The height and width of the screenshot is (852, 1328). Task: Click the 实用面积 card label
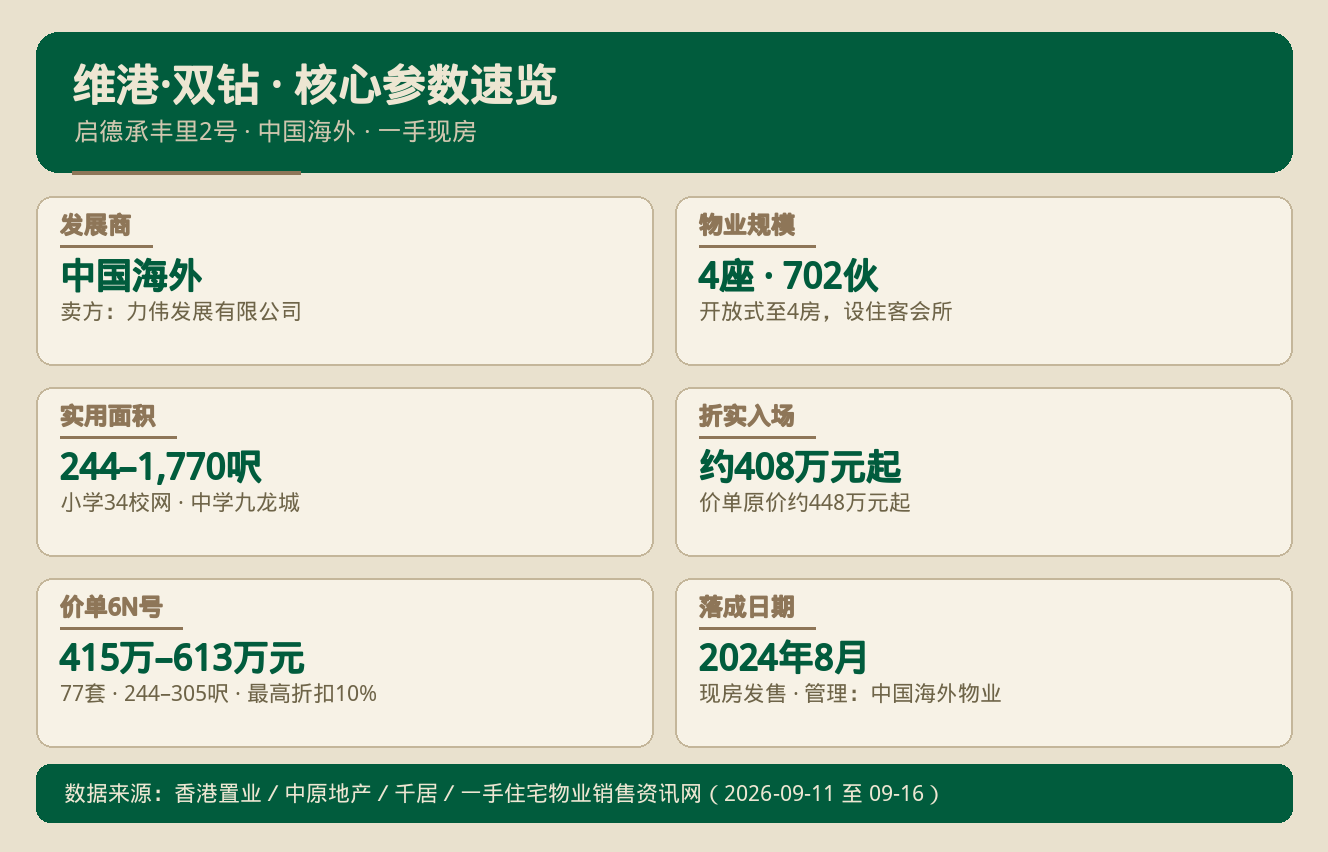pyautogui.click(x=108, y=416)
